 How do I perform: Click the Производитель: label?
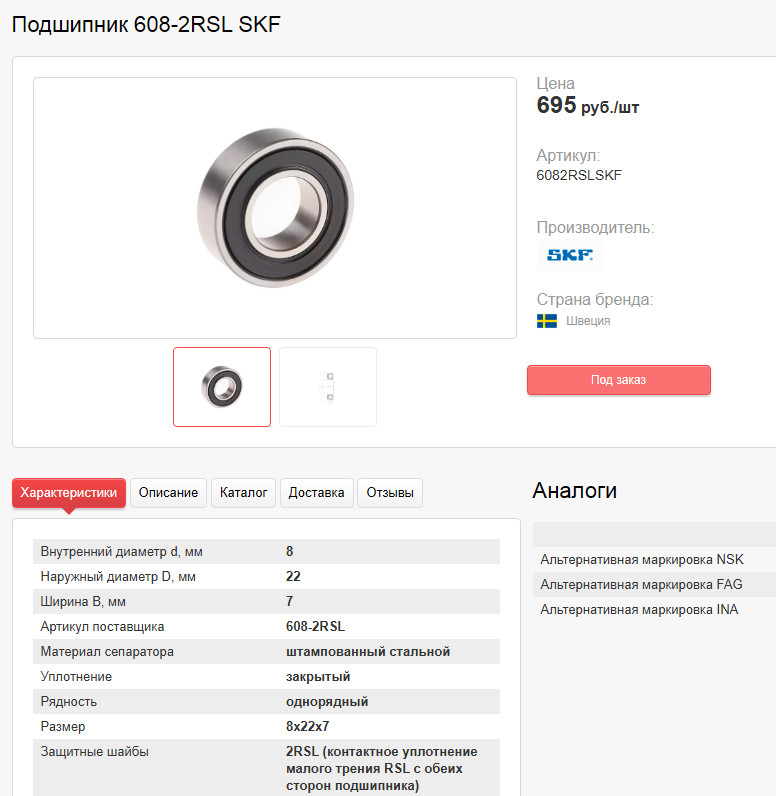[x=595, y=227]
